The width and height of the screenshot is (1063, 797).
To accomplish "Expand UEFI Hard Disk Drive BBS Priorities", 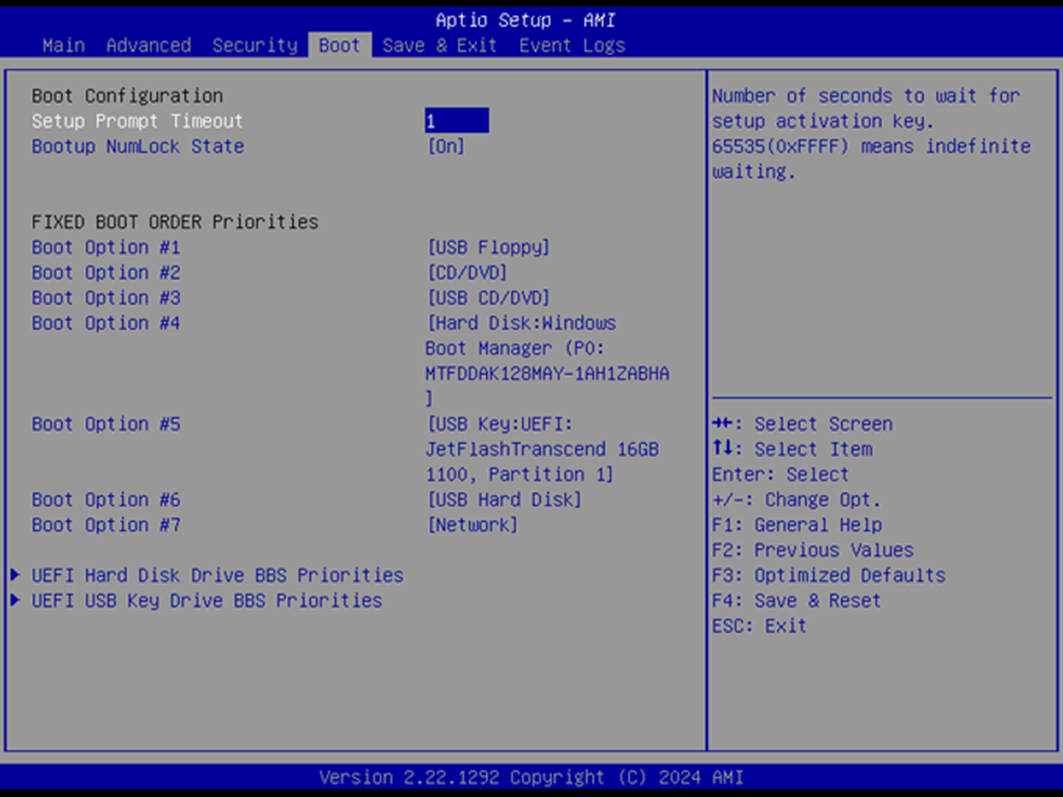I will (218, 575).
